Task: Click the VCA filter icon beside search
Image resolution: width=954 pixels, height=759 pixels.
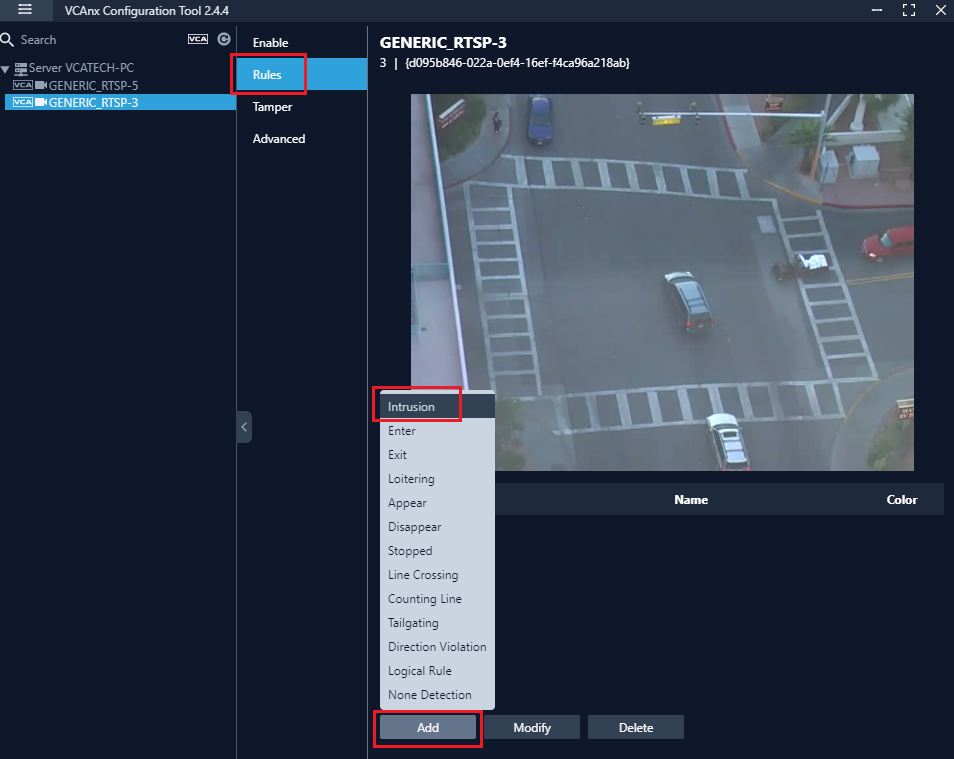Action: click(x=198, y=40)
